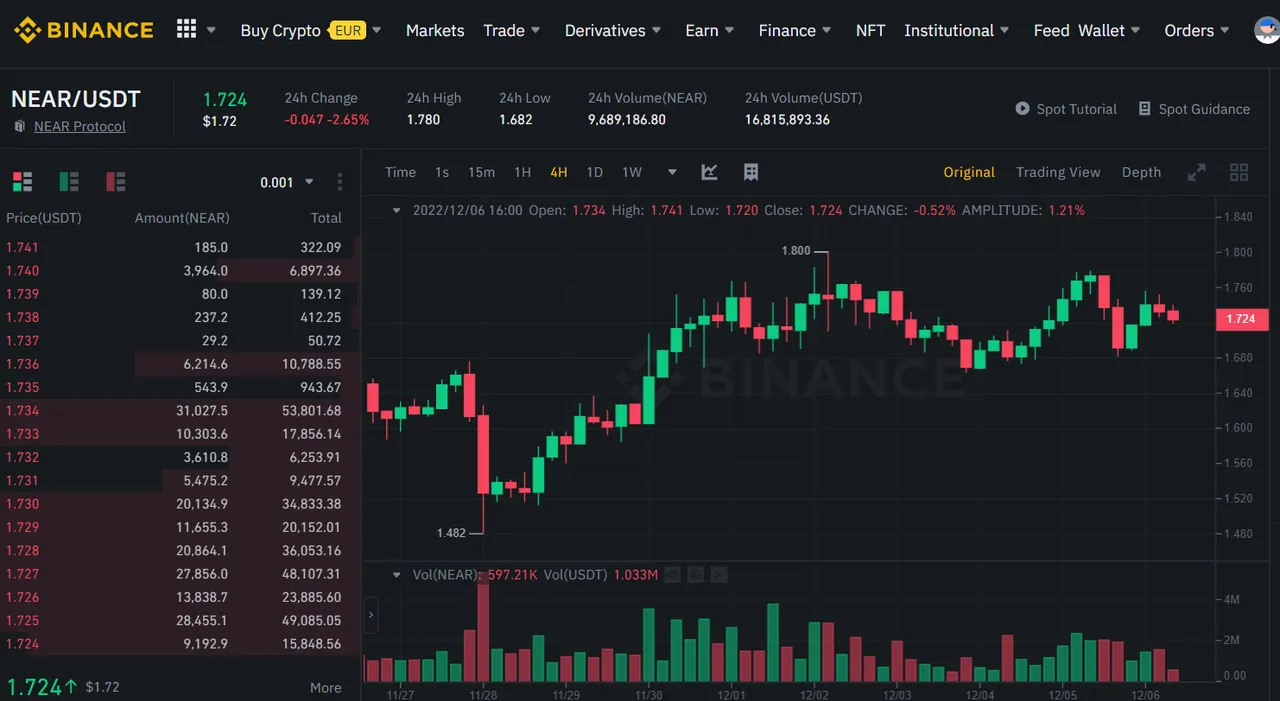
Task: Click the 1.482 low price marker
Action: [x=451, y=533]
